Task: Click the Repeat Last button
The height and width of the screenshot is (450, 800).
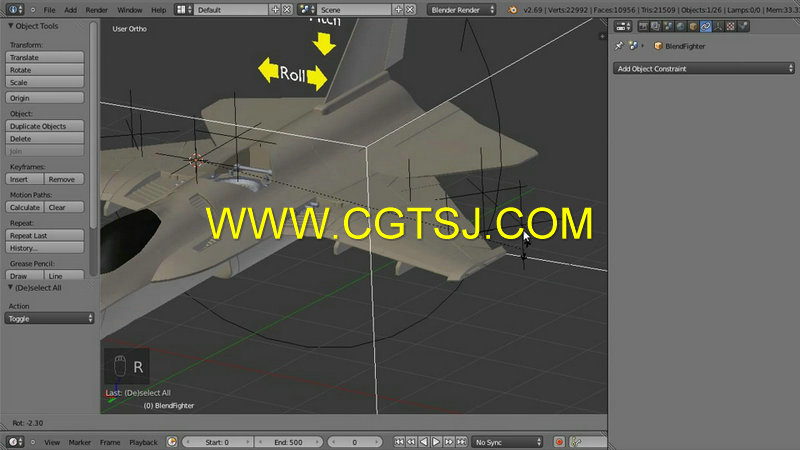Action: tap(45, 236)
